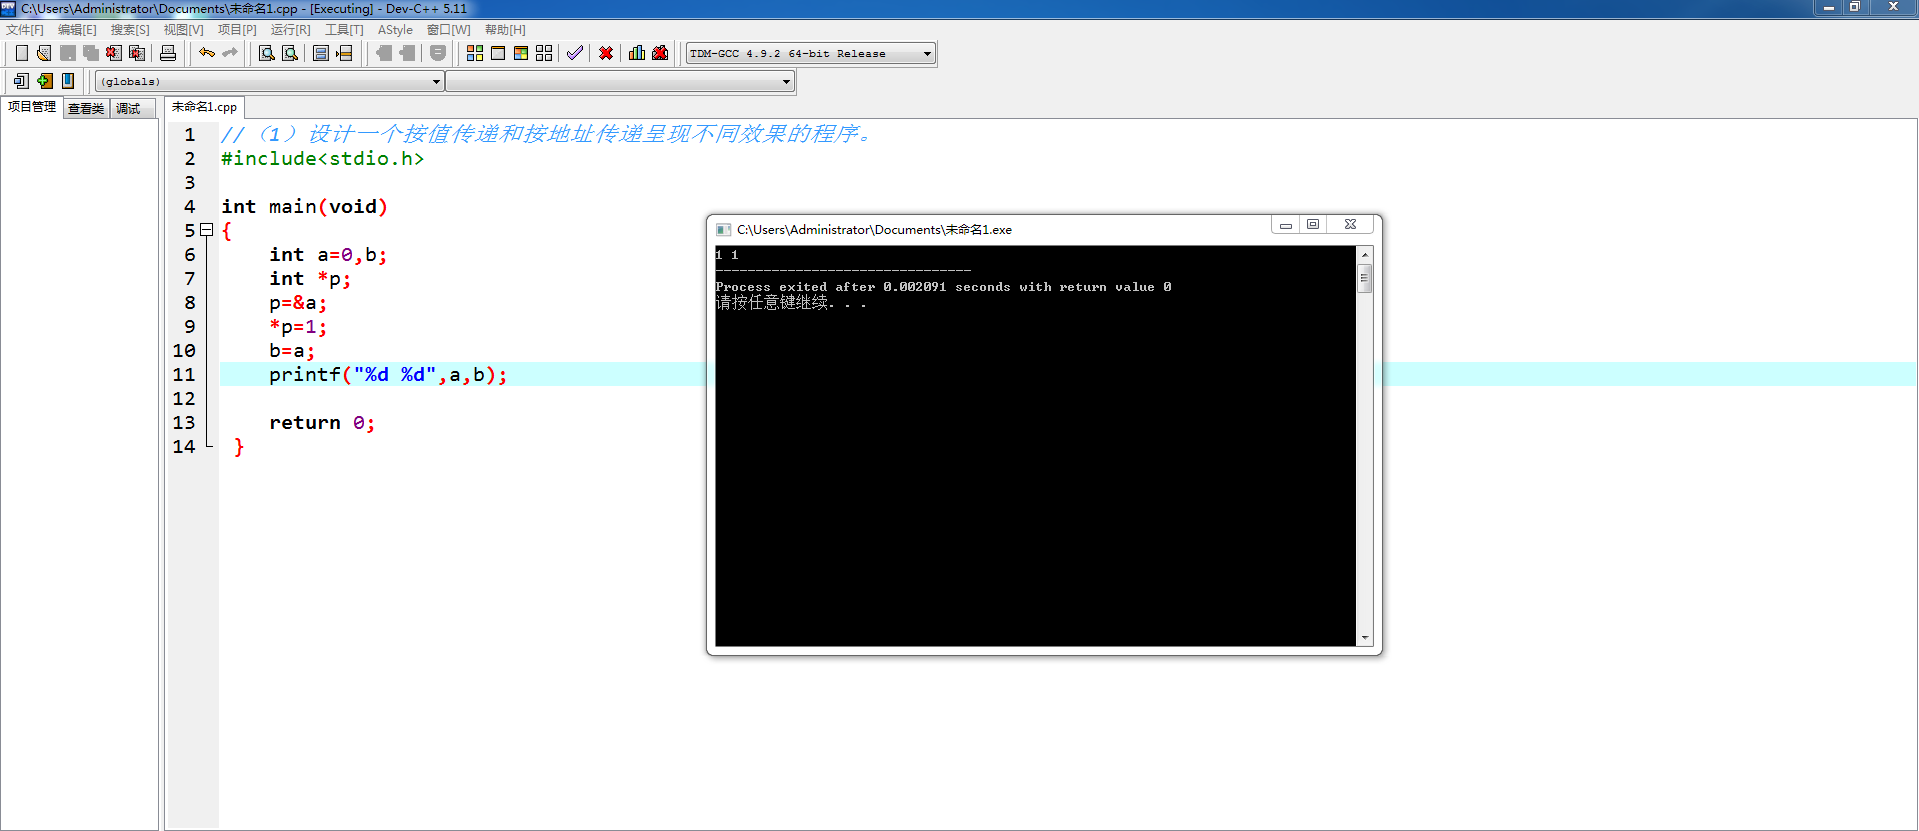1919x831 pixels.
Task: Click the grayed Forward navigation icon
Action: point(407,53)
